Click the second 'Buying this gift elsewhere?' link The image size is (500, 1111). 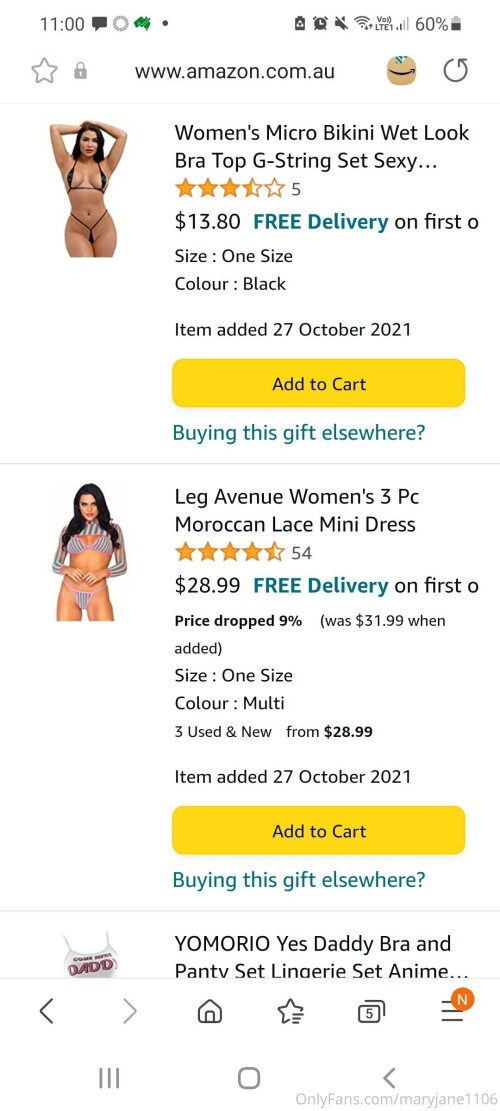(x=299, y=879)
